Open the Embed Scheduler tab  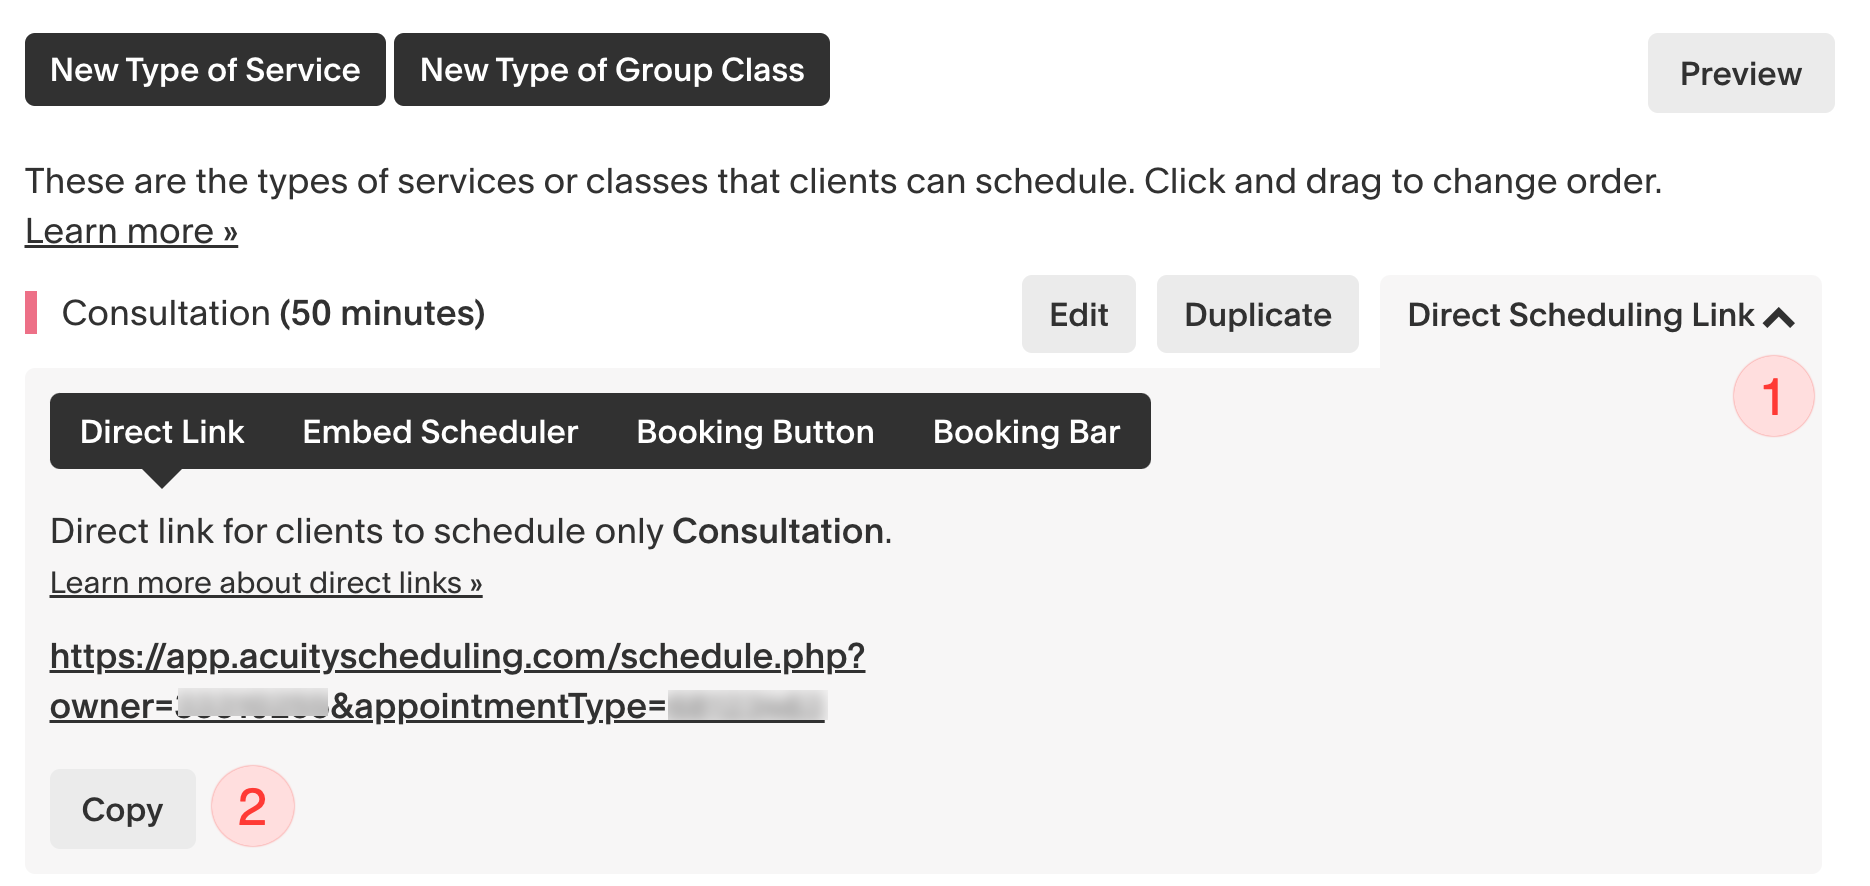point(440,432)
